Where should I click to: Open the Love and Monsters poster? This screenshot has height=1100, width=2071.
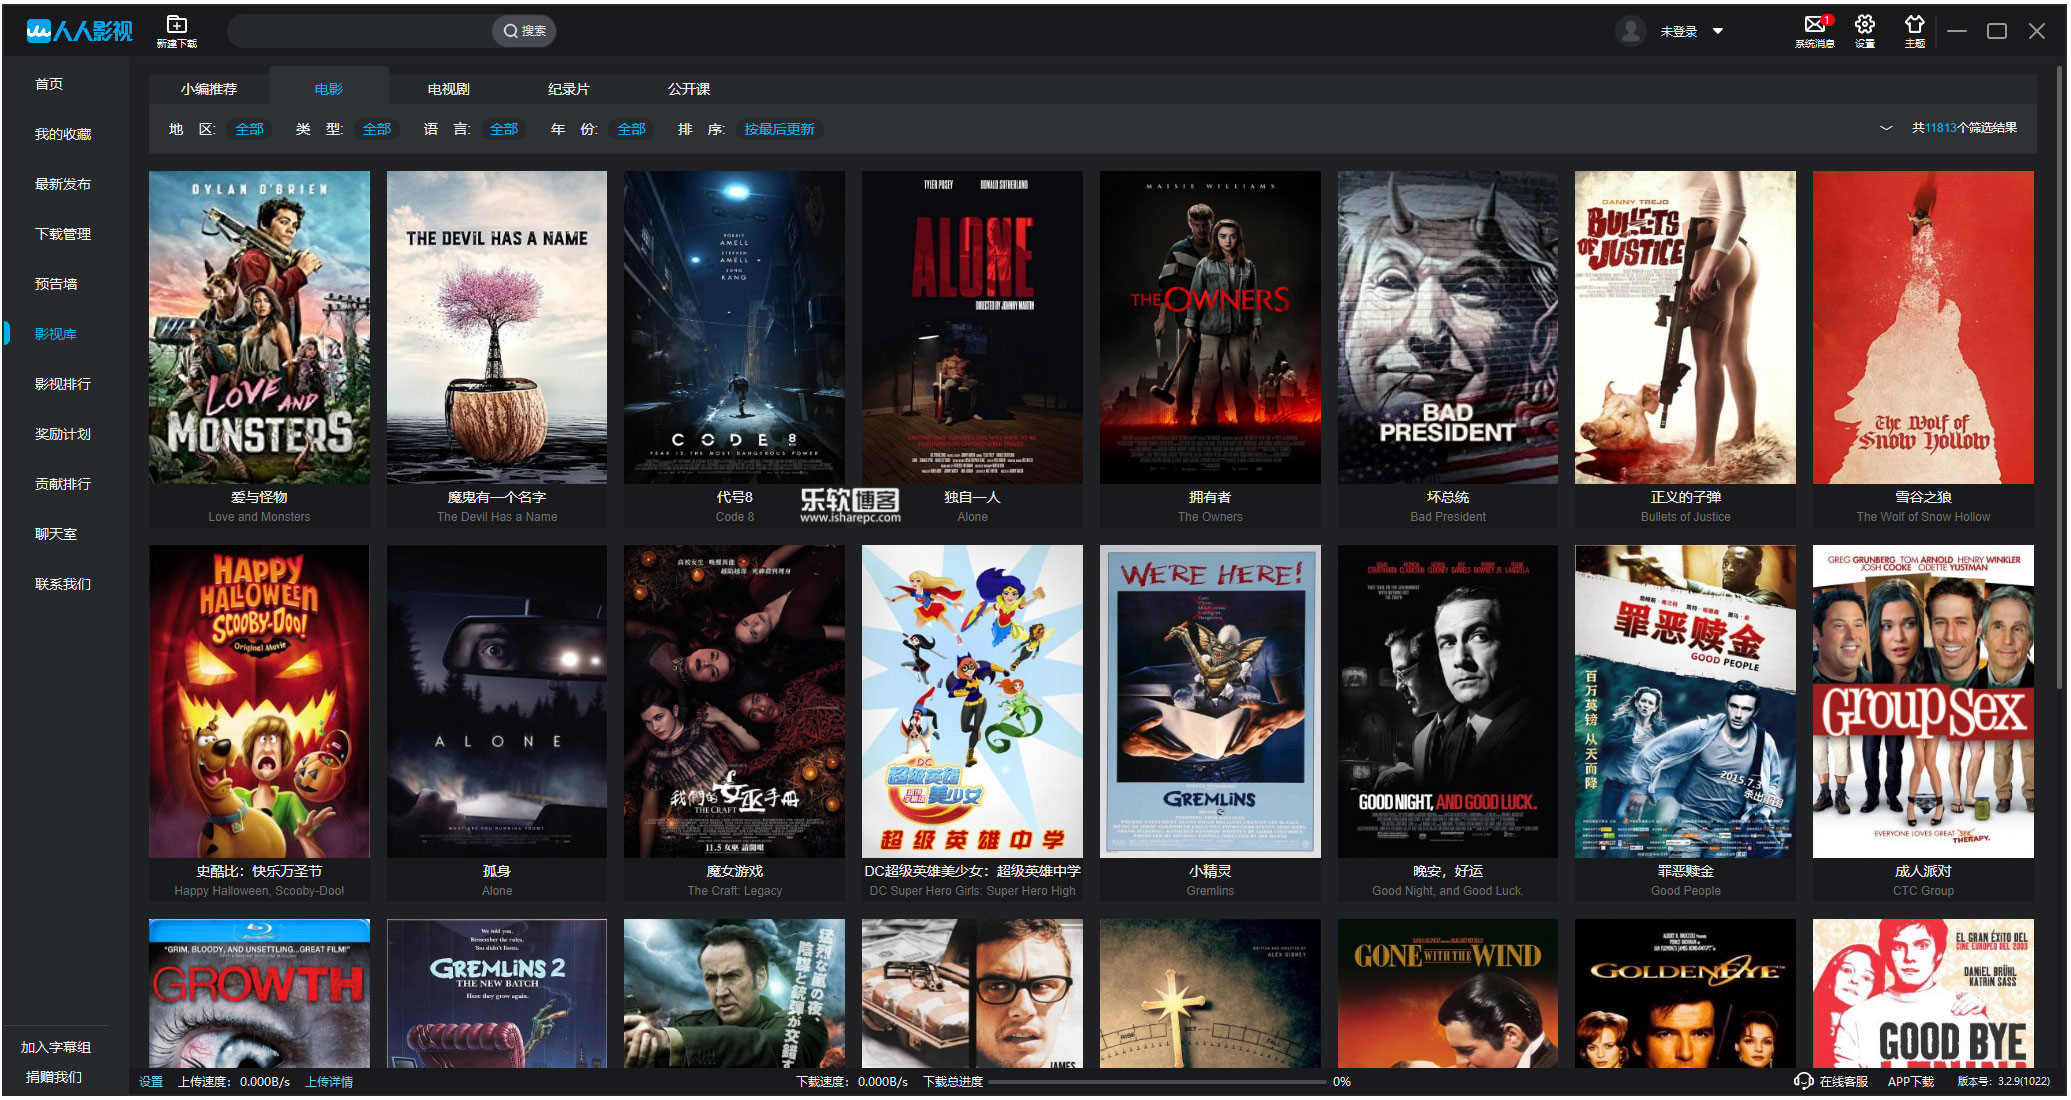coord(259,327)
